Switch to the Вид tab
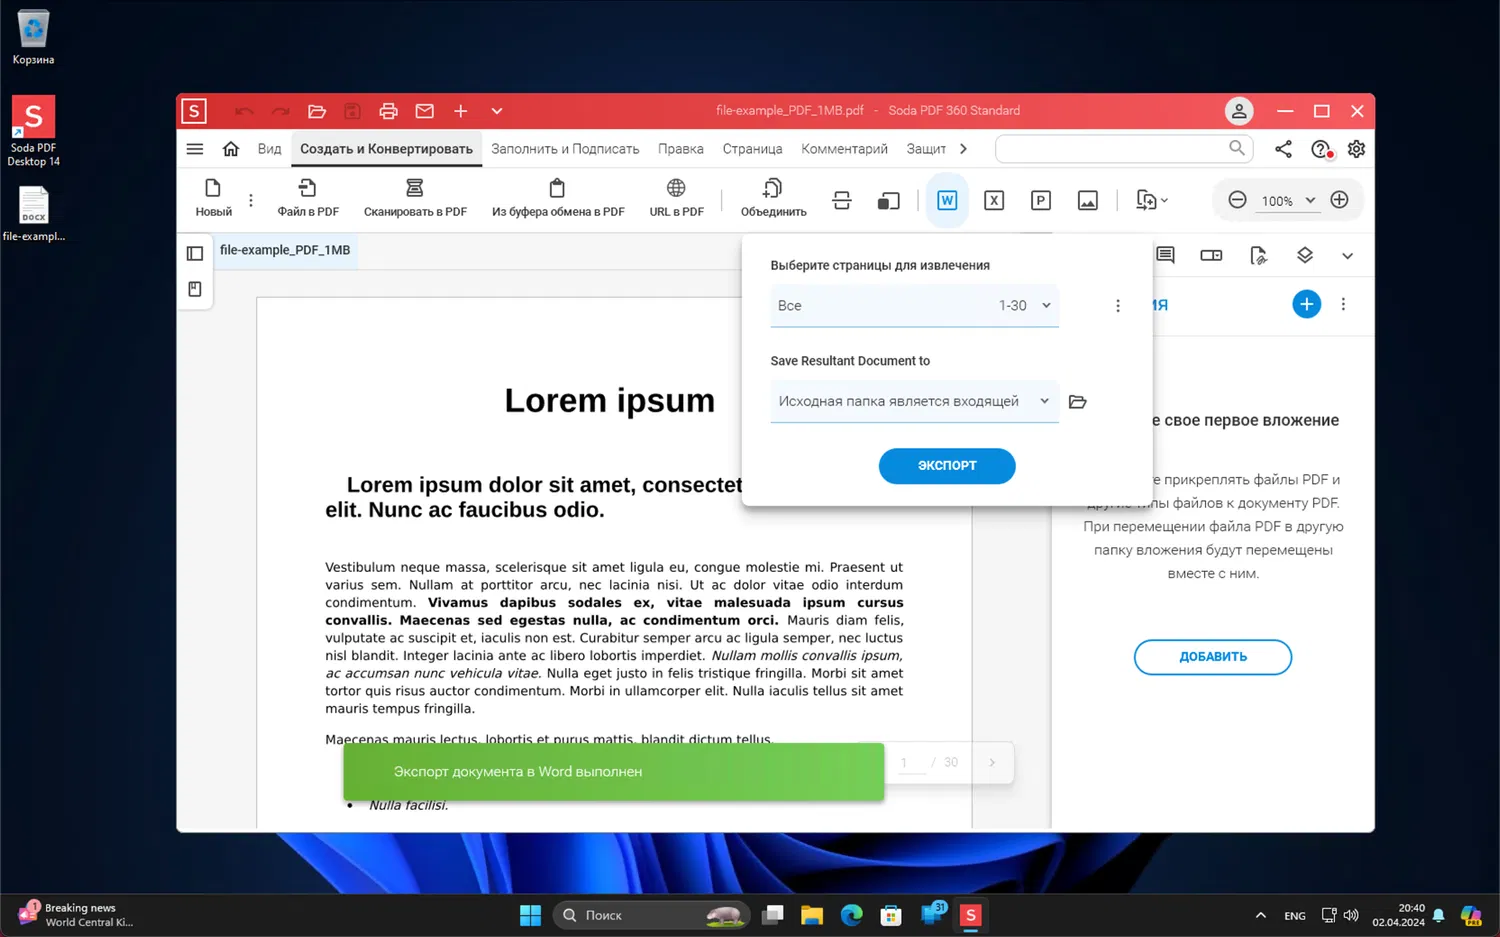Viewport: 1500px width, 937px height. (x=269, y=149)
